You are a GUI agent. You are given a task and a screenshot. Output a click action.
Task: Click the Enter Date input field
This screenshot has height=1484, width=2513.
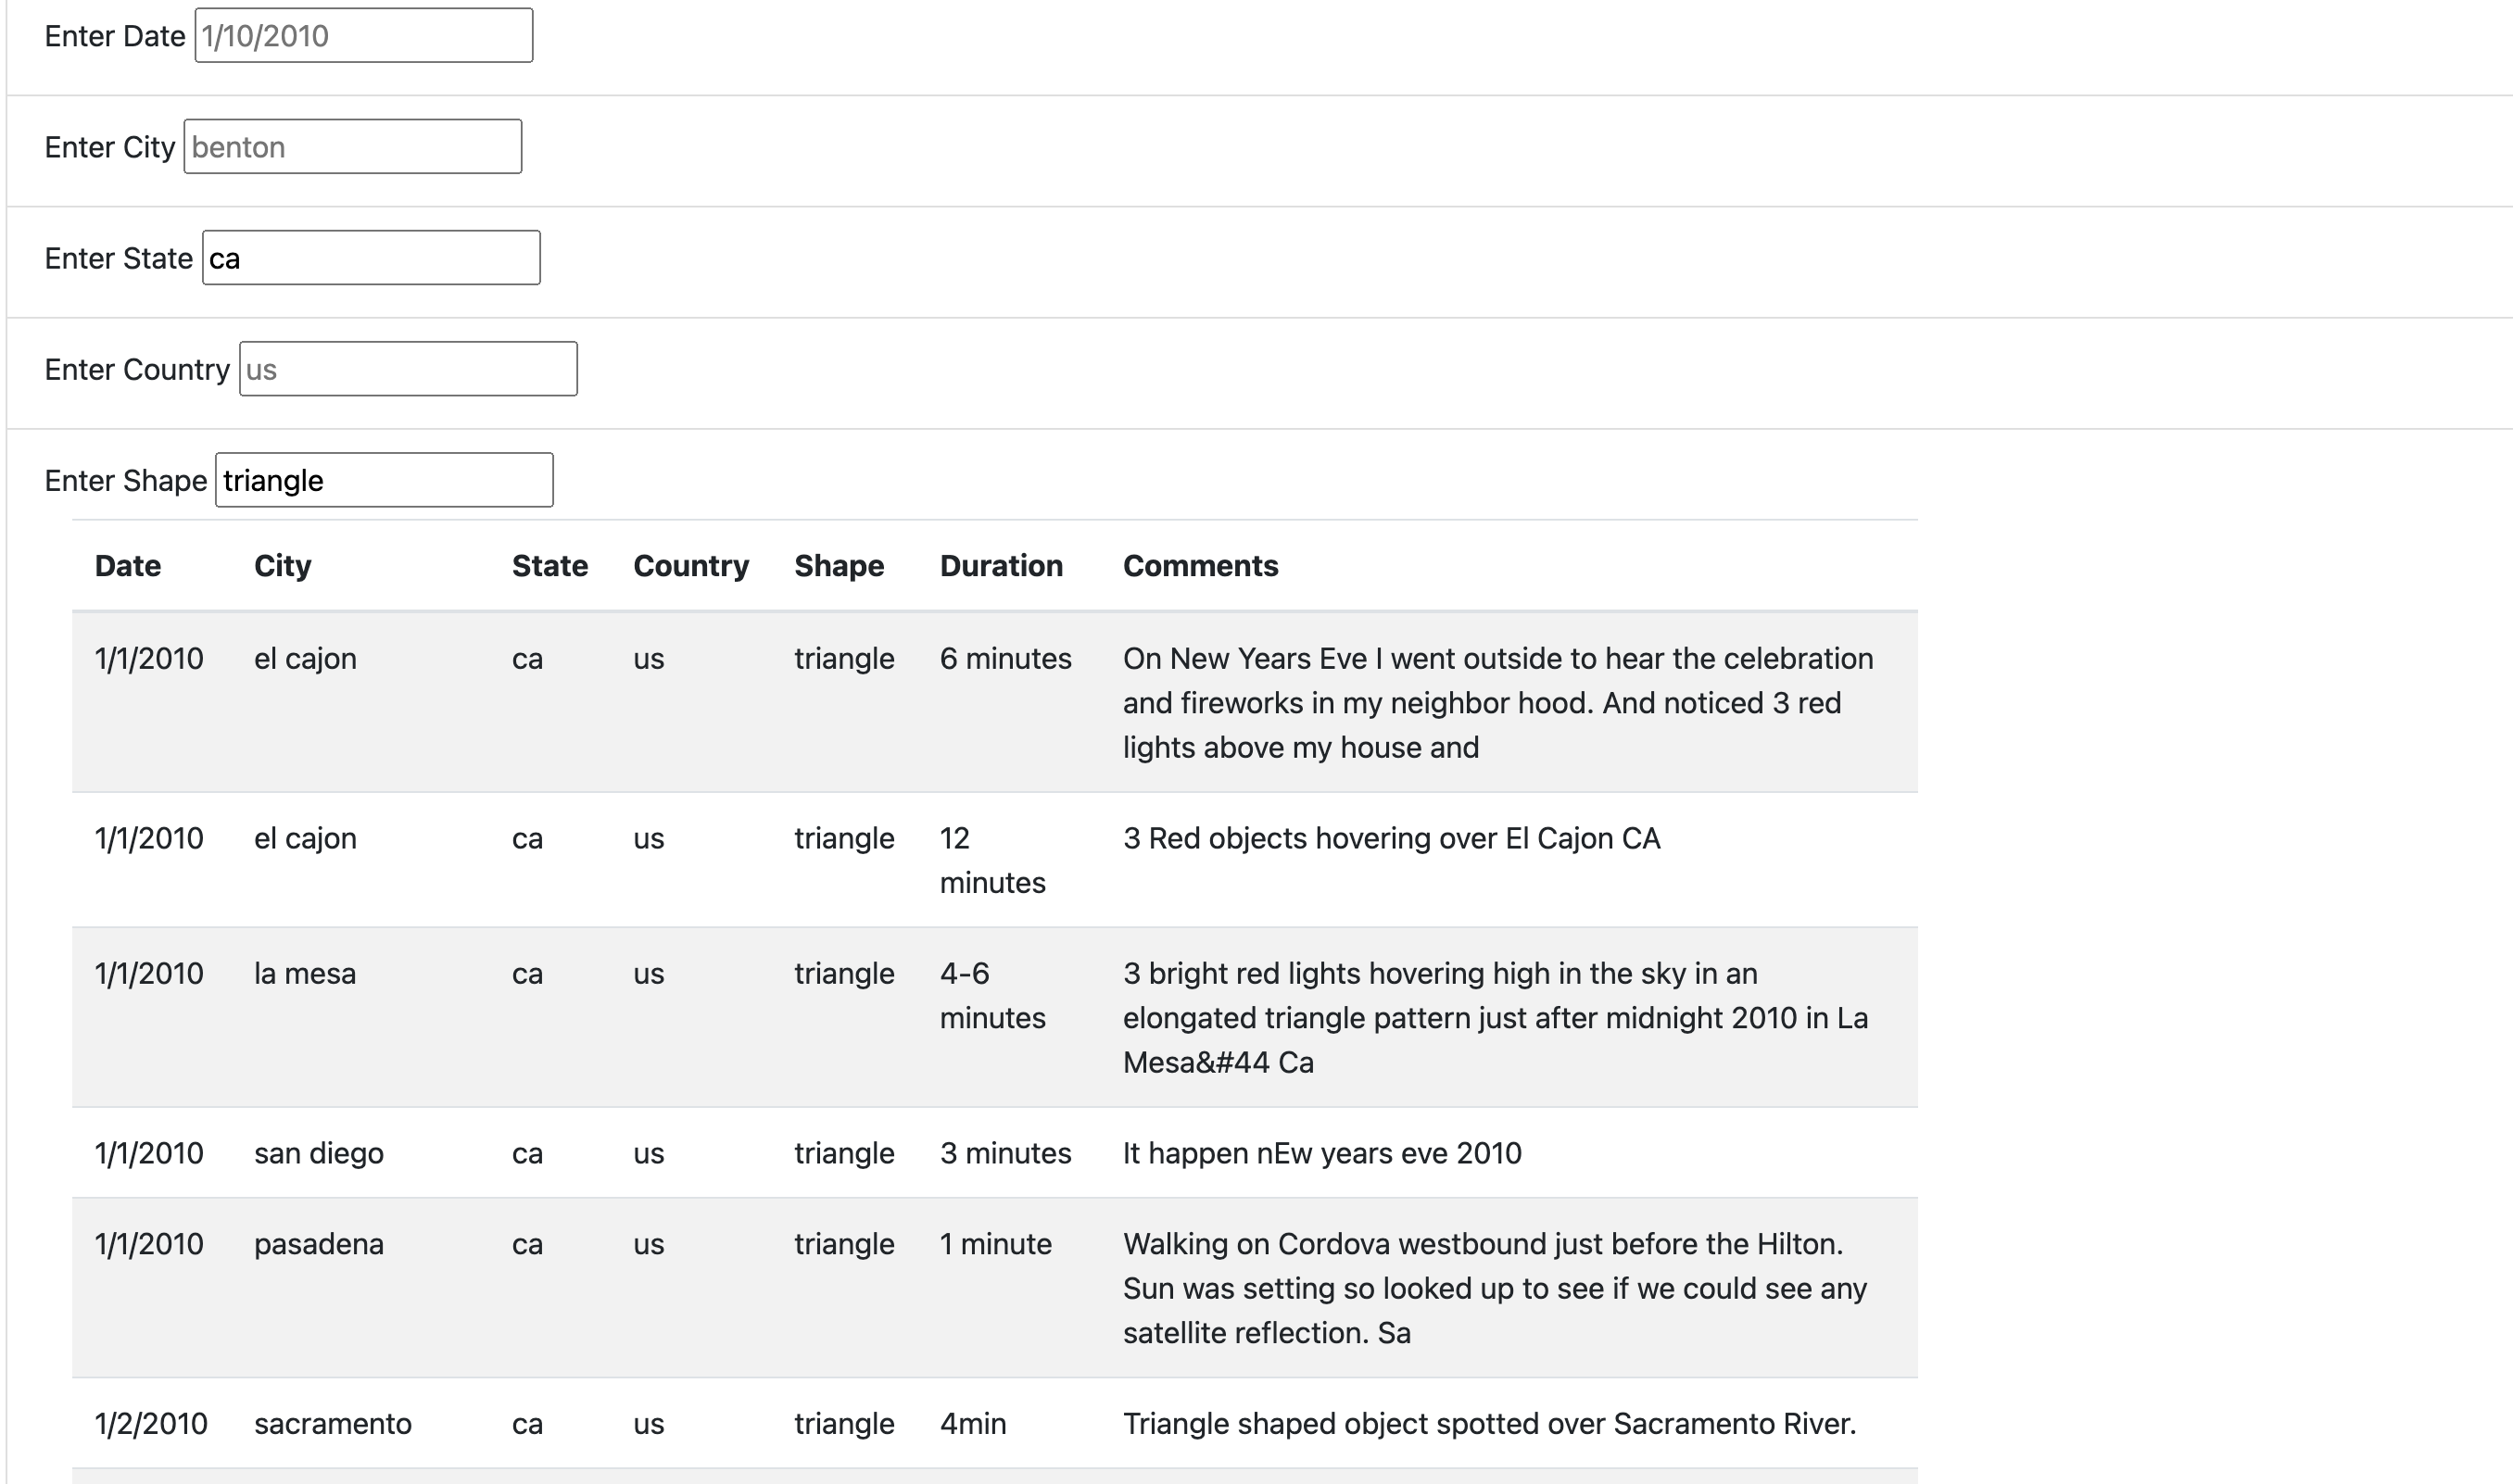coord(363,35)
